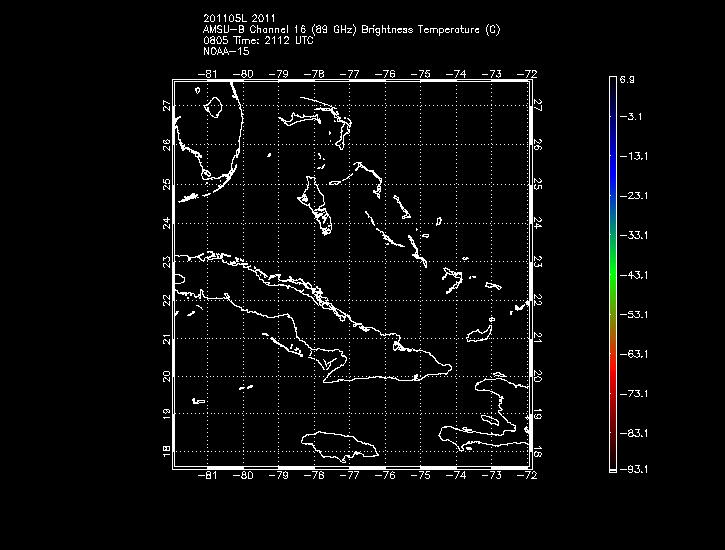Click the "-73.1" color bar label
Image resolution: width=725 pixels, height=550 pixels.
(634, 394)
